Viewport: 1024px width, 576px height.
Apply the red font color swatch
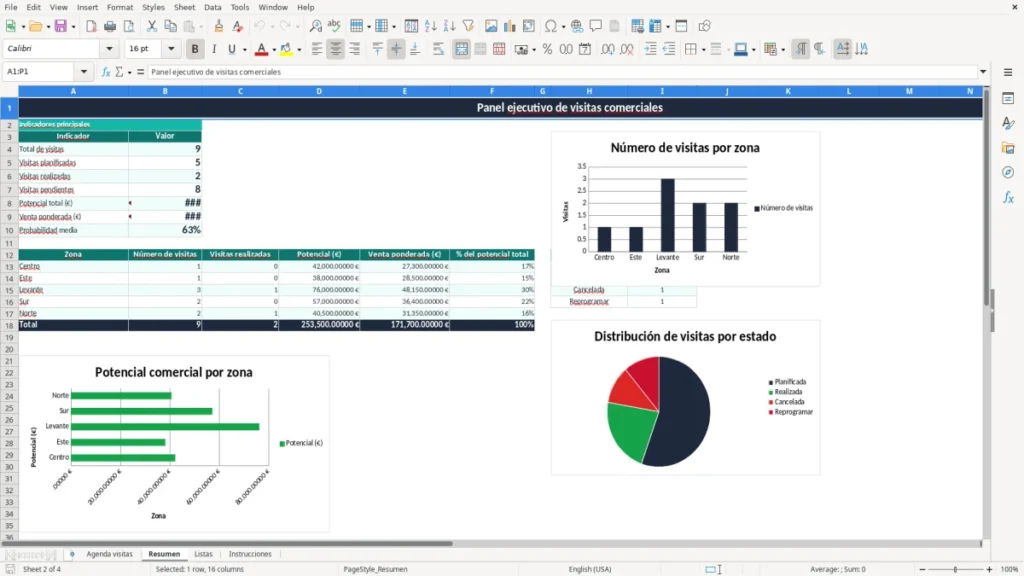(x=261, y=49)
